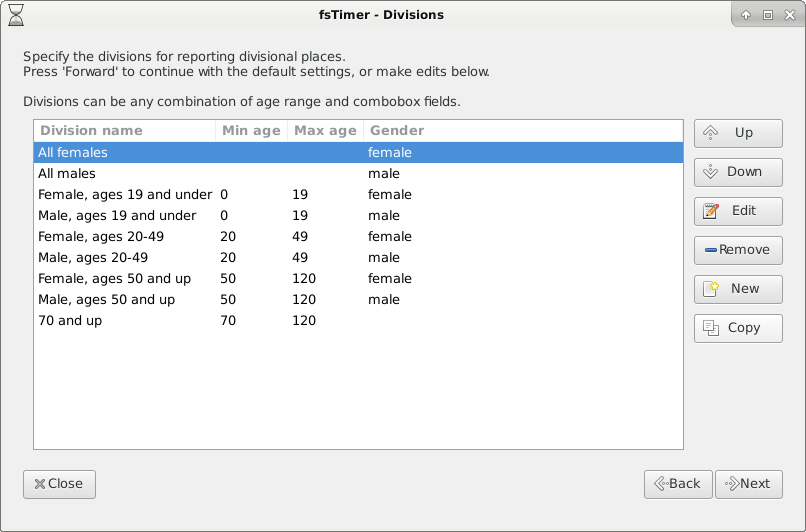Select 'Female, ages 19 and under' row
The image size is (806, 532).
tap(358, 195)
